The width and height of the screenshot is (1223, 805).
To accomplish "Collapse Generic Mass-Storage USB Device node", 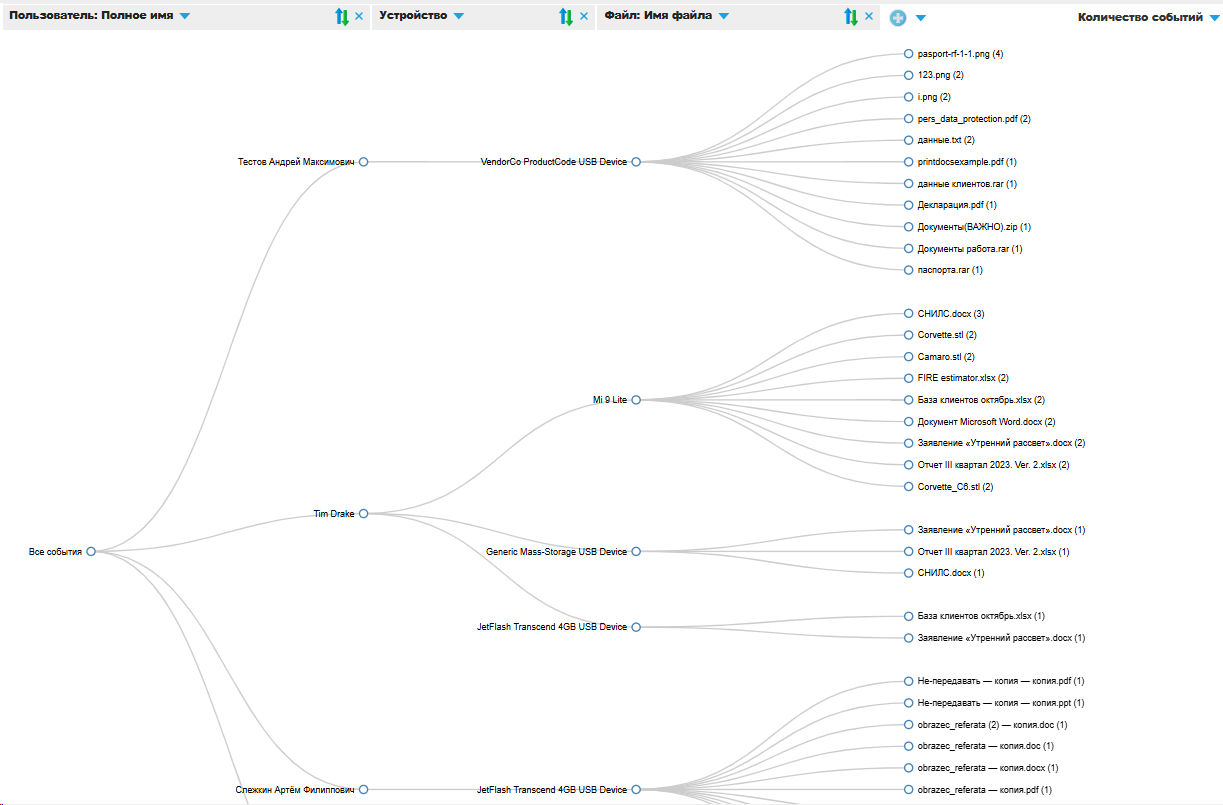I will 636,551.
